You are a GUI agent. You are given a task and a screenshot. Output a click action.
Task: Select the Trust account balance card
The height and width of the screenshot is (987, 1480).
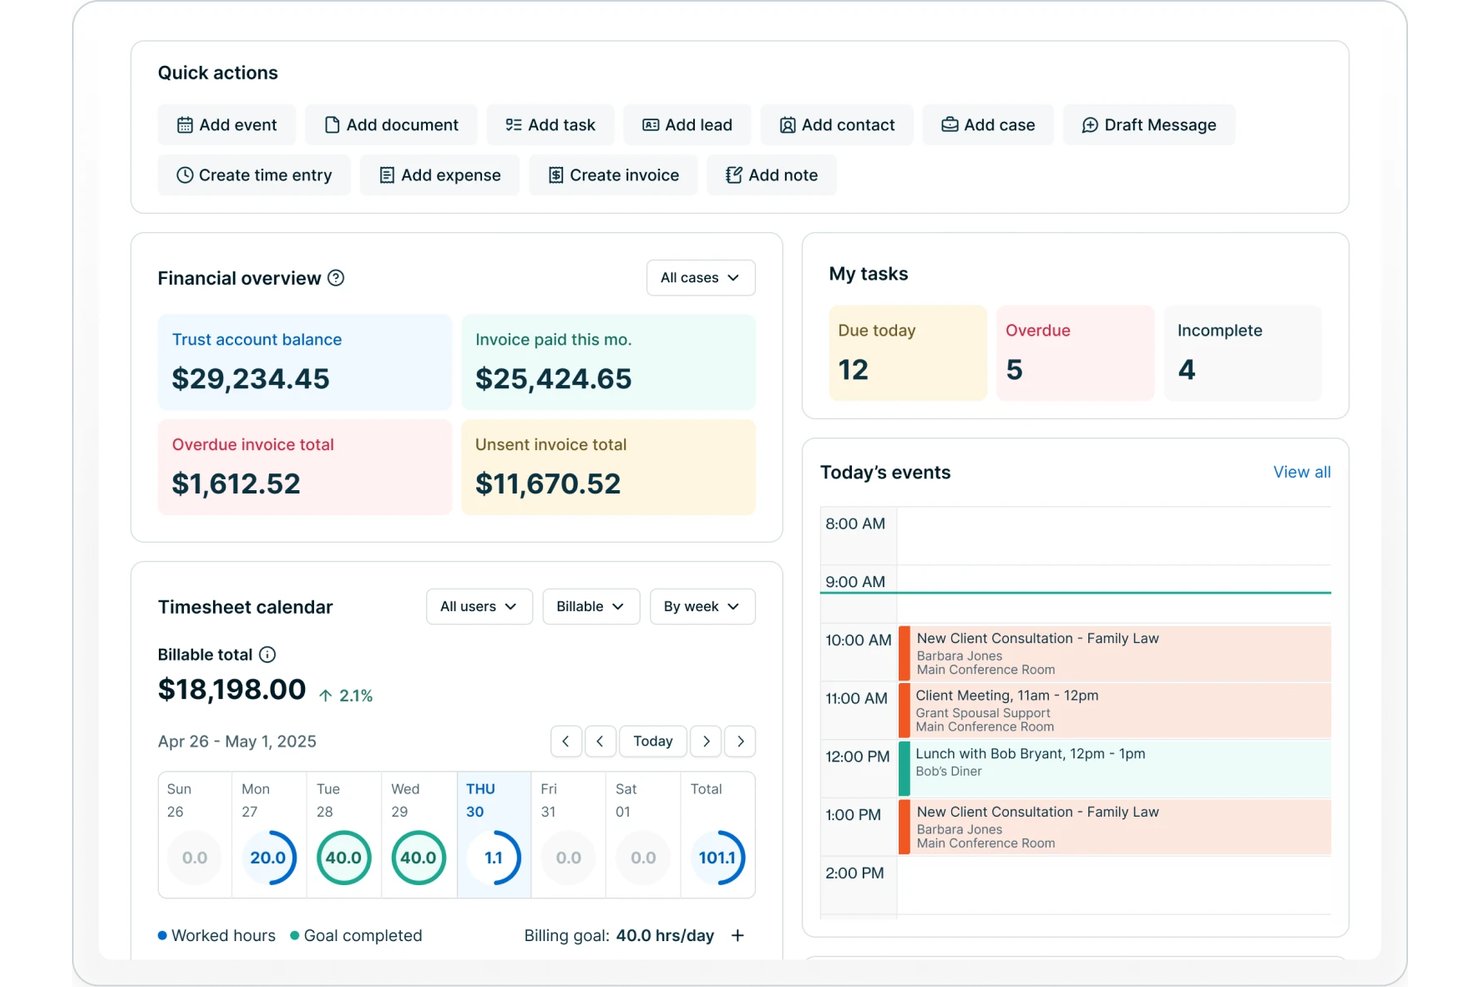point(305,362)
